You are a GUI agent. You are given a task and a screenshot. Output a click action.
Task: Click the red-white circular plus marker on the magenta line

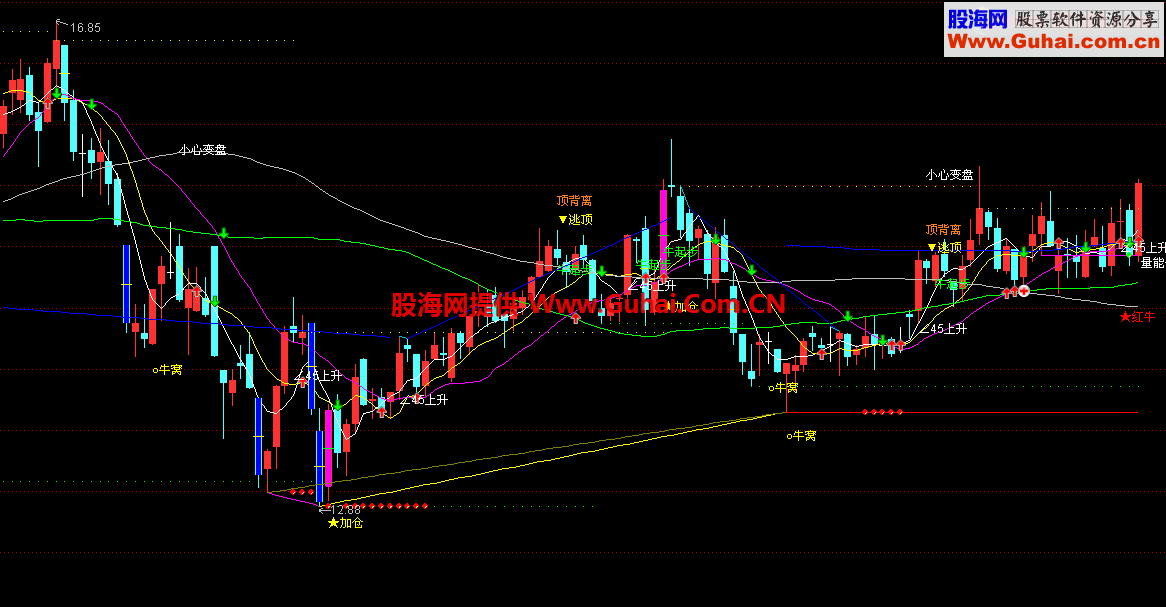click(1024, 291)
